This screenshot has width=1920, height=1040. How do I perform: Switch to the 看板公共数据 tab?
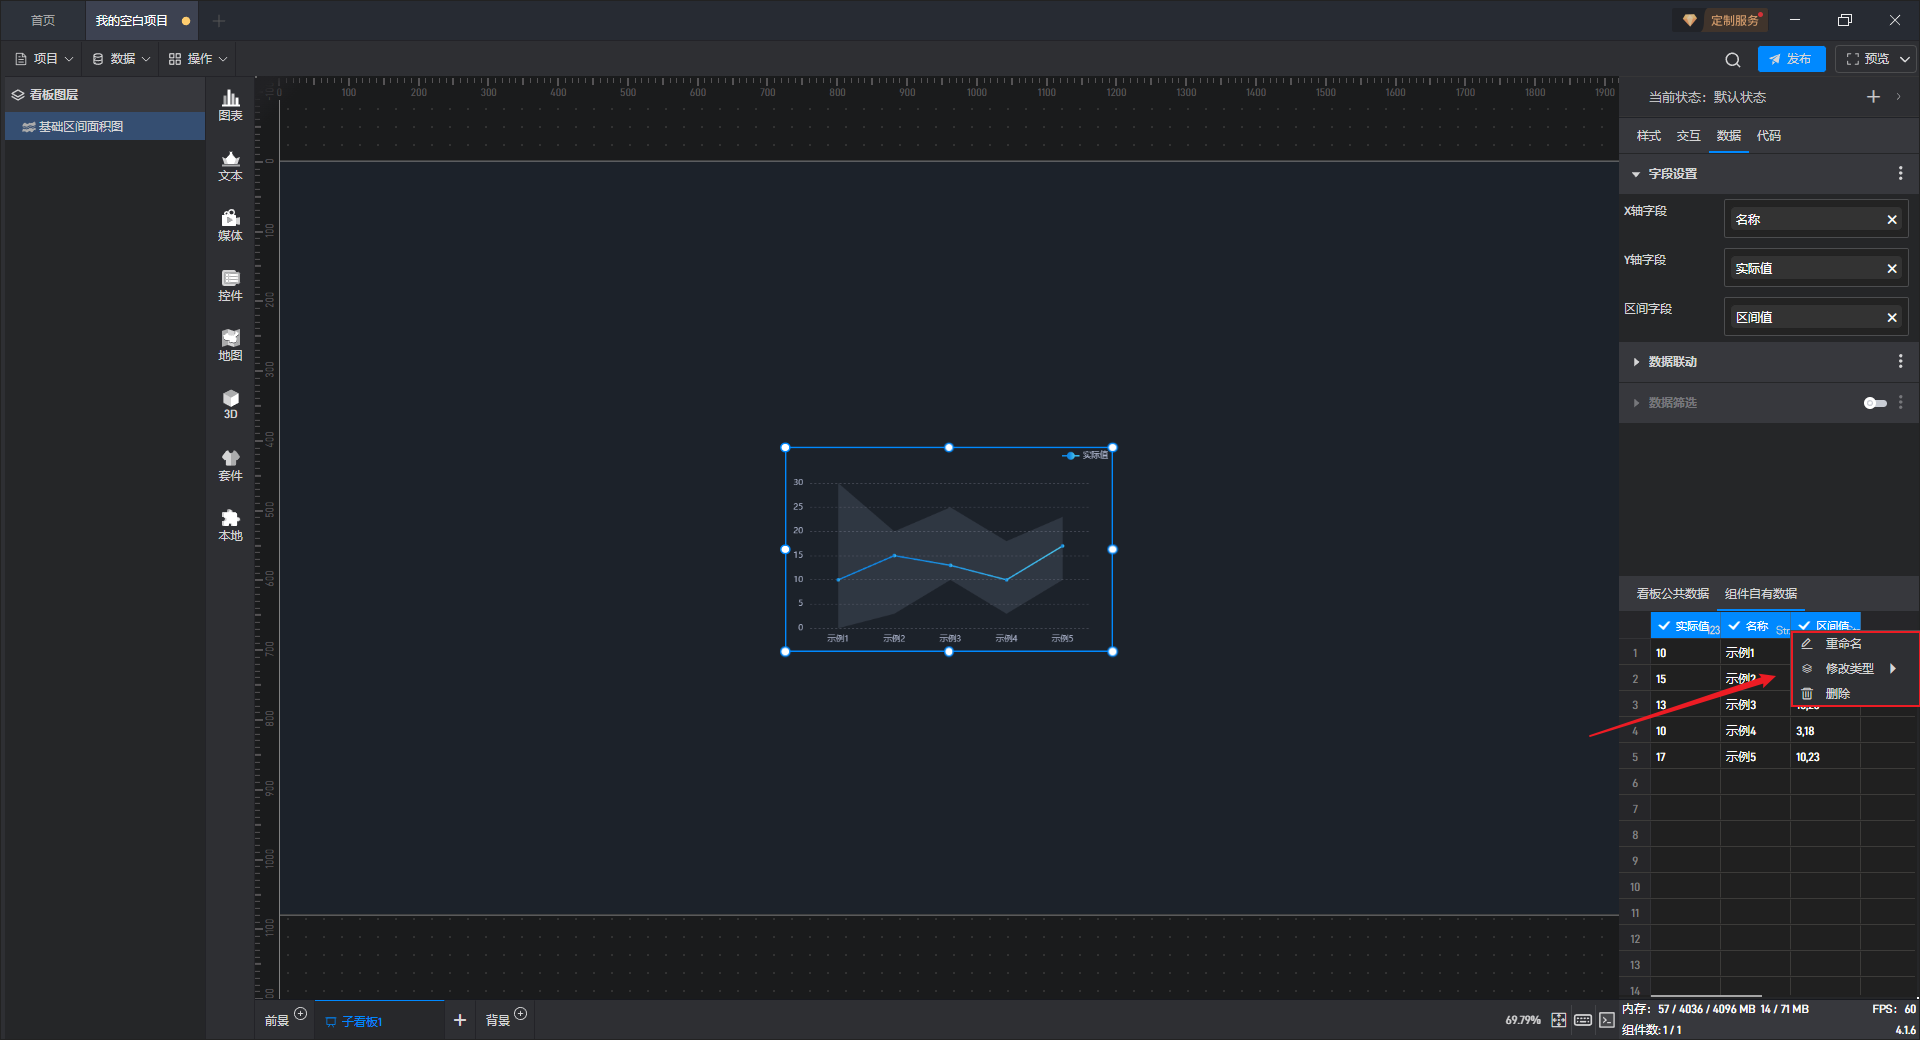point(1672,594)
